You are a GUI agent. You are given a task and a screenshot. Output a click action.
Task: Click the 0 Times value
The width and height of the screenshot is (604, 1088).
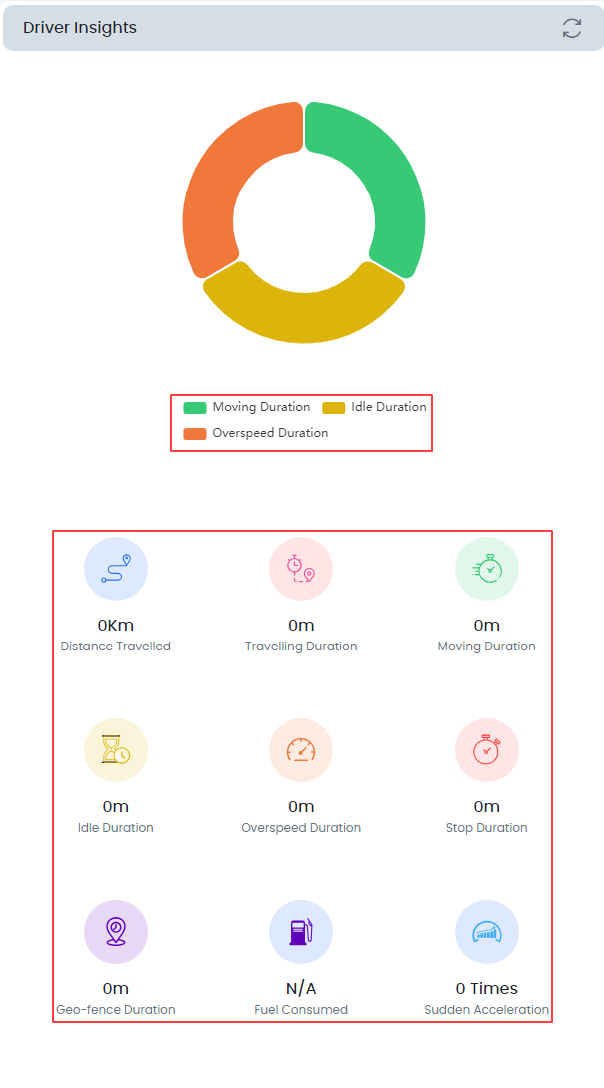(x=487, y=988)
